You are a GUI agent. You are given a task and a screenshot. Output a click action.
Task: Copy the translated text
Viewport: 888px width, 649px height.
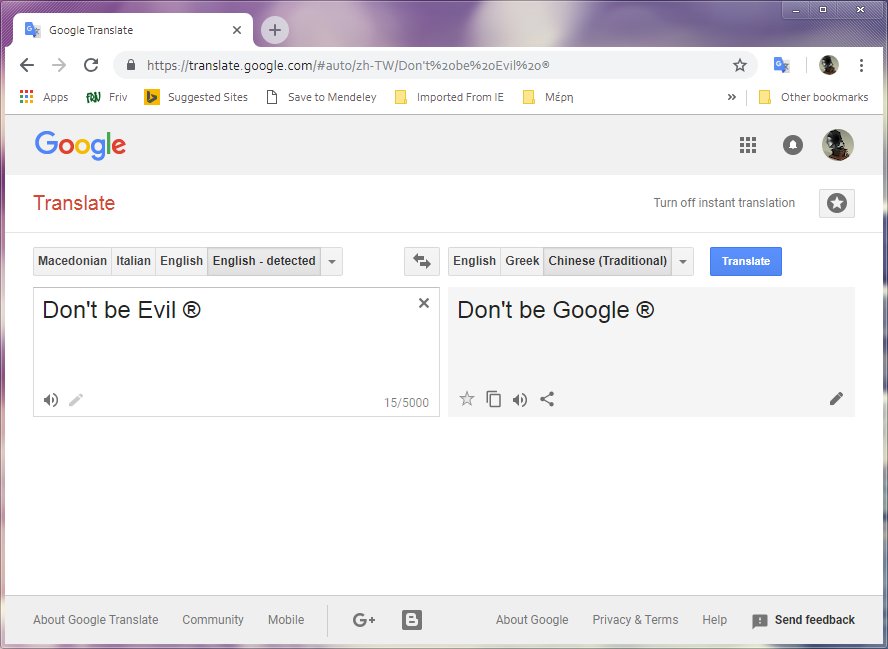click(494, 399)
